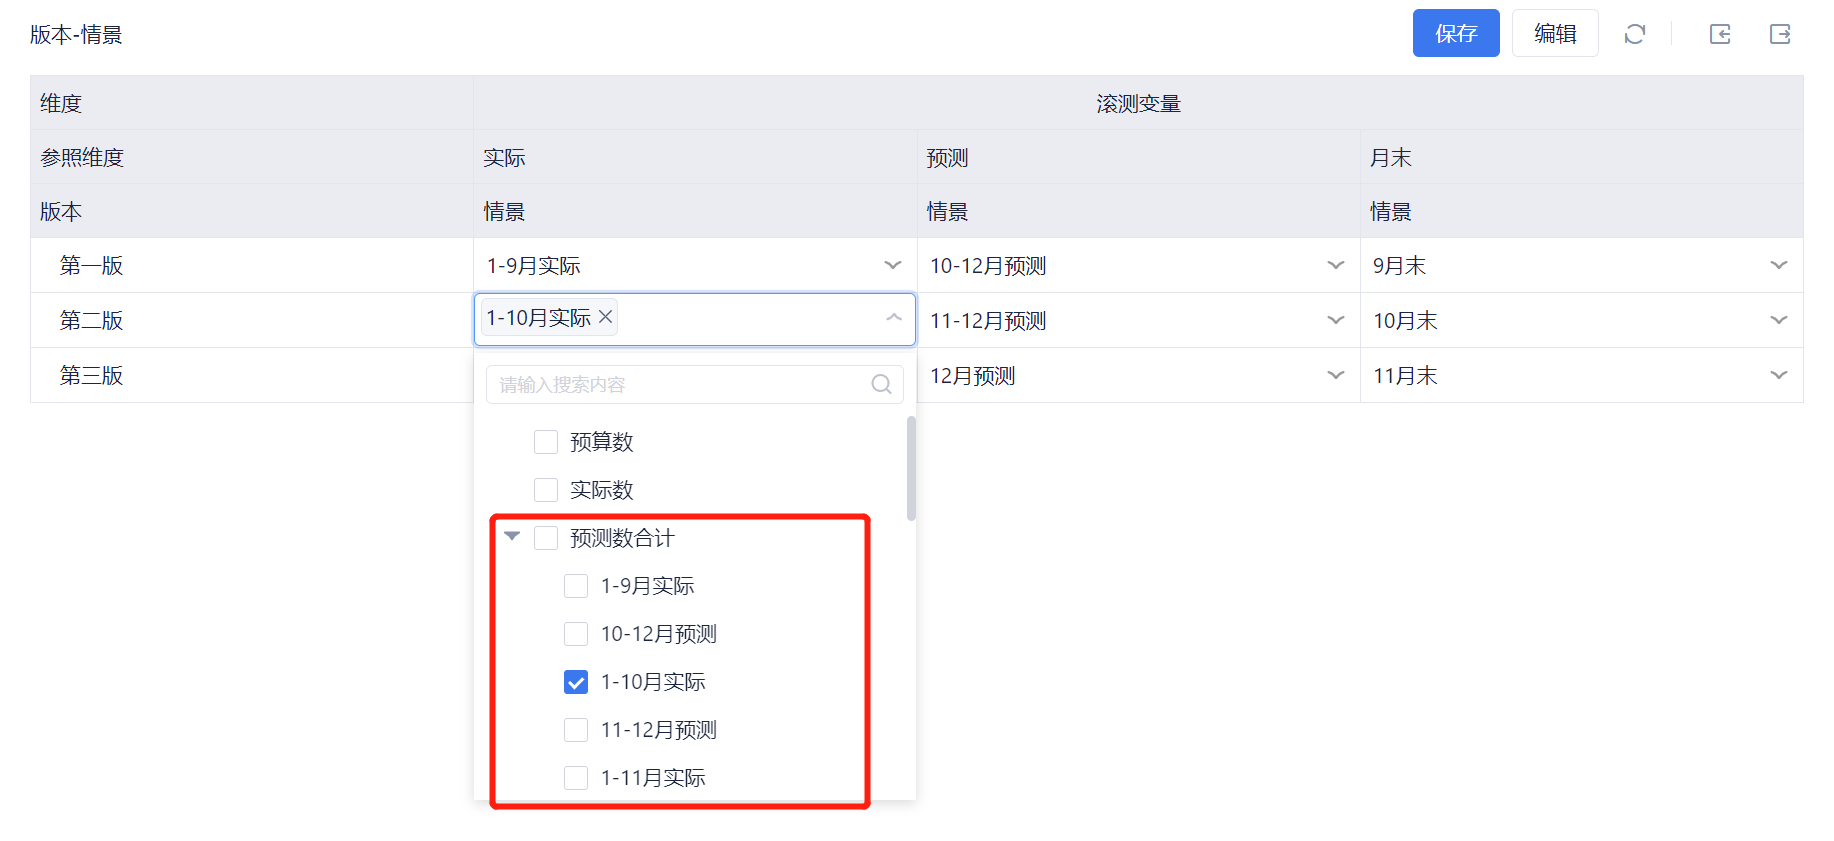This screenshot has width=1834, height=841.
Task: Remove the 1-10月实际 tag with its X
Action: click(x=605, y=317)
